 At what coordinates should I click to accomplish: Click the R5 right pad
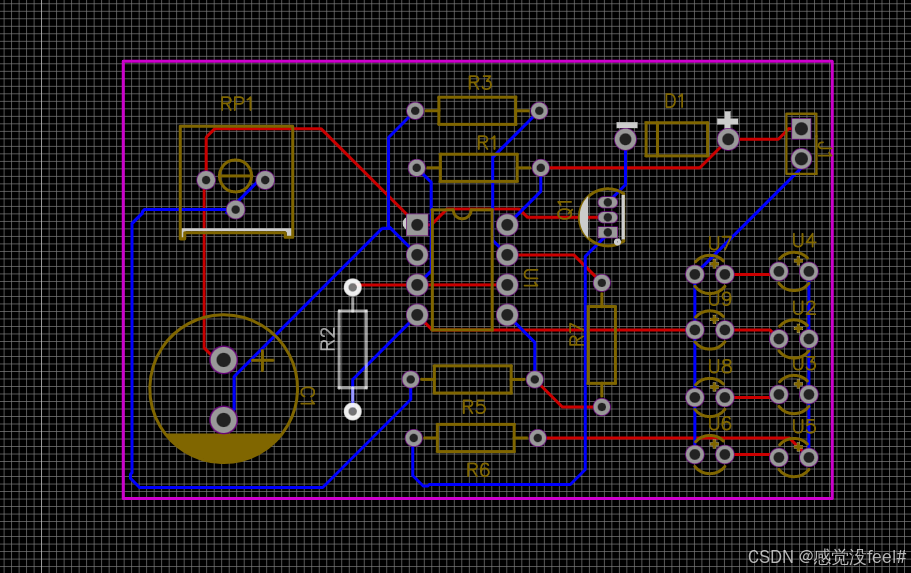[x=535, y=379]
